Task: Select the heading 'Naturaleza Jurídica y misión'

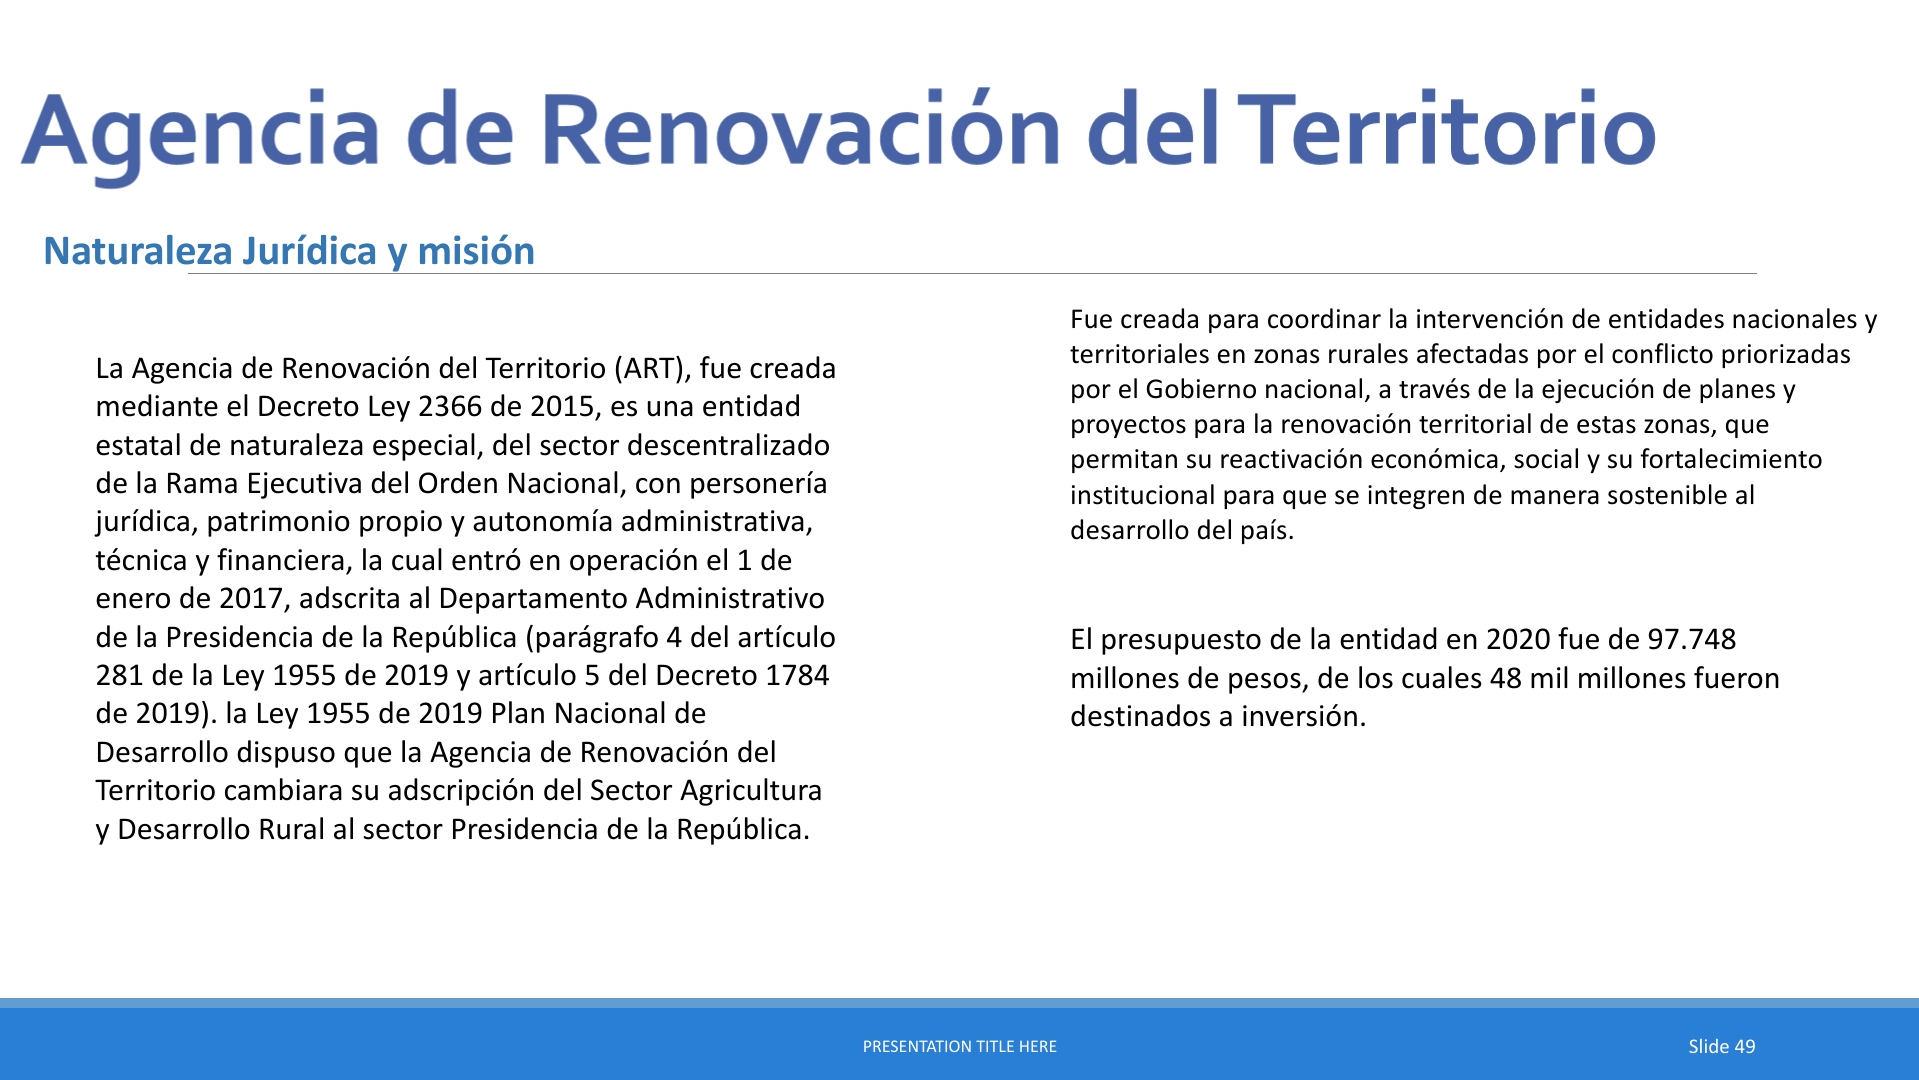Action: pyautogui.click(x=289, y=251)
